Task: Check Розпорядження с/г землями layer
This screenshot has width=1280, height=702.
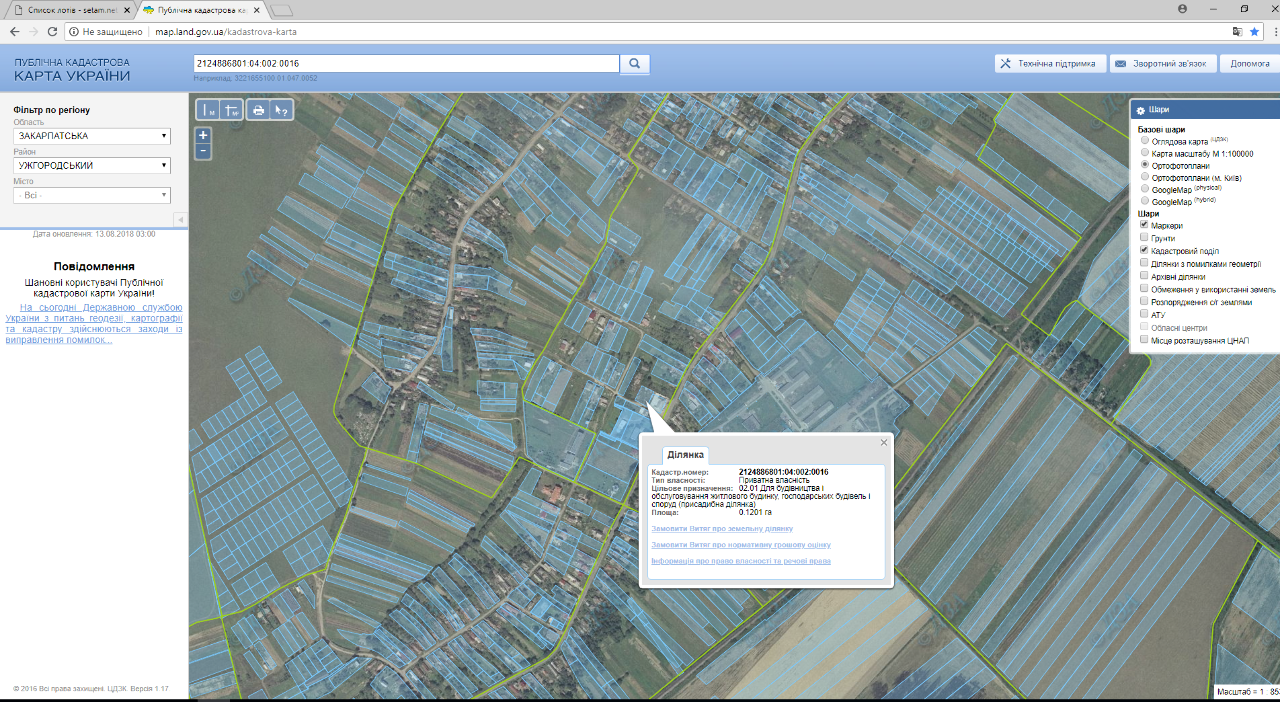Action: pyautogui.click(x=1144, y=301)
